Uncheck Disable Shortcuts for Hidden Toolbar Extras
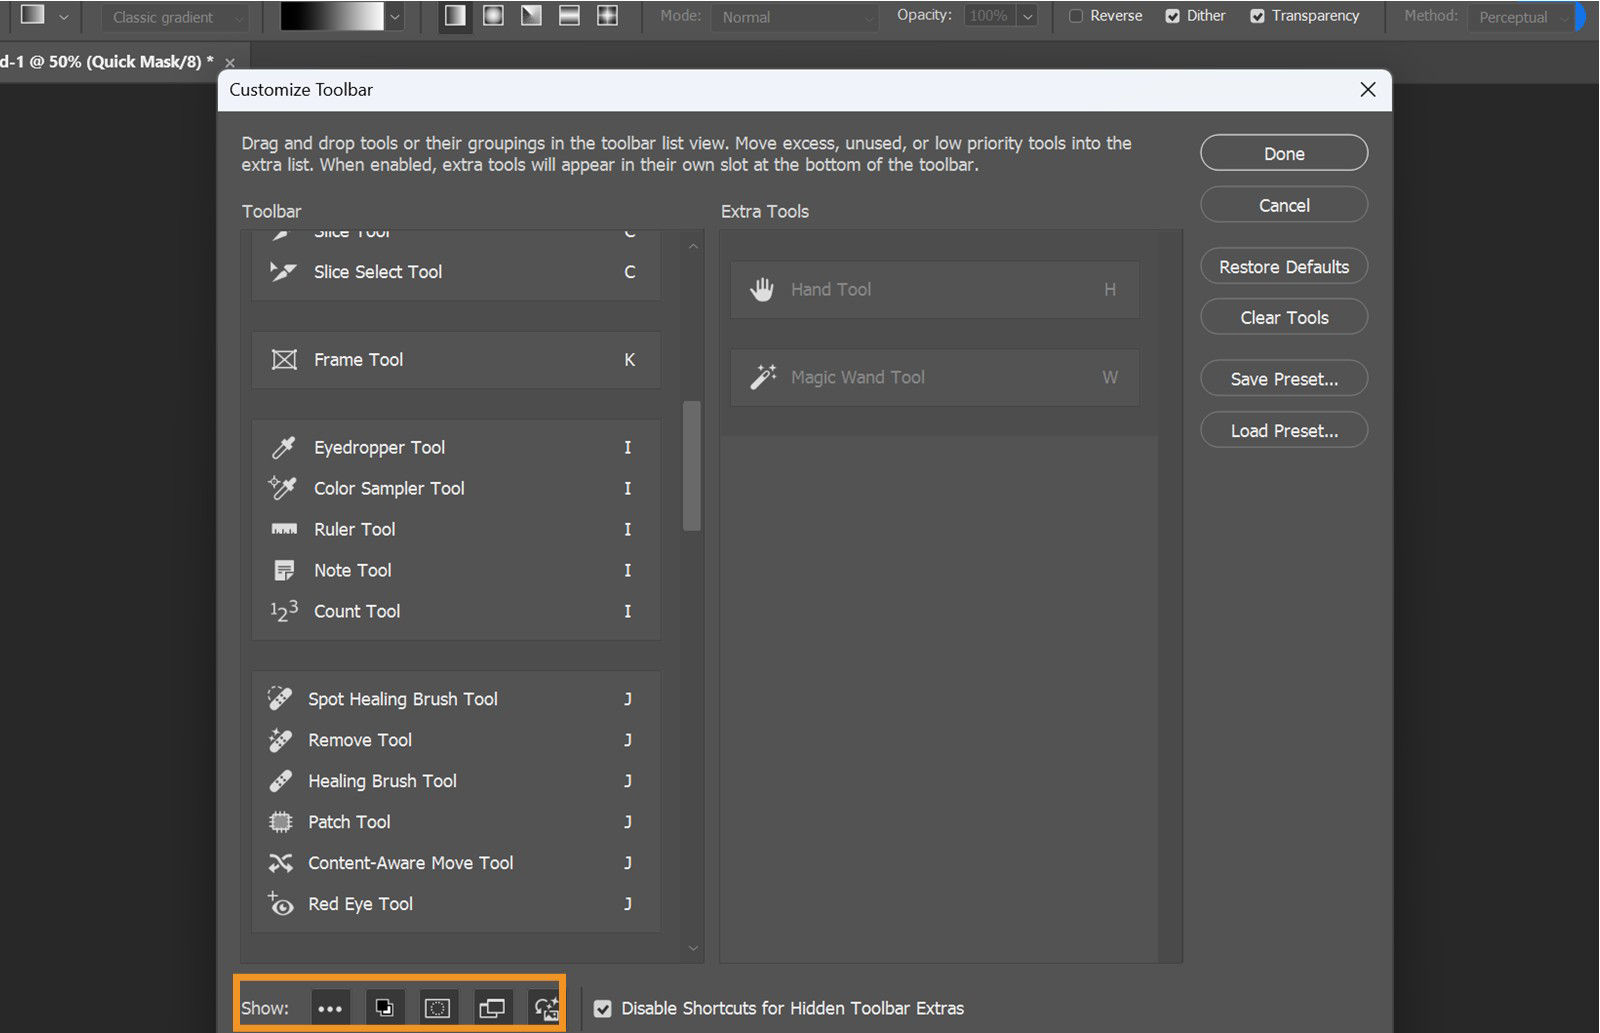 pyautogui.click(x=603, y=1009)
